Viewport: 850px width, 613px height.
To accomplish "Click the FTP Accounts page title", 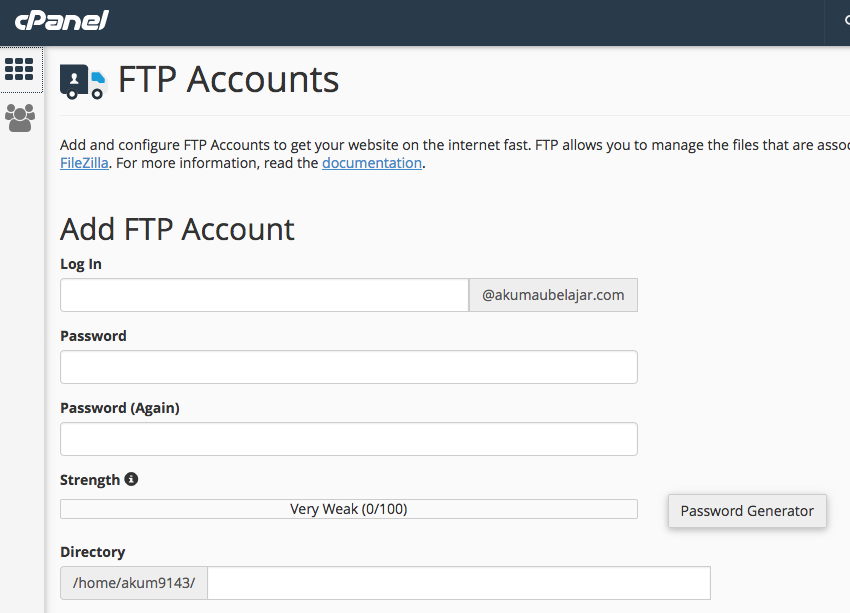I will 228,79.
